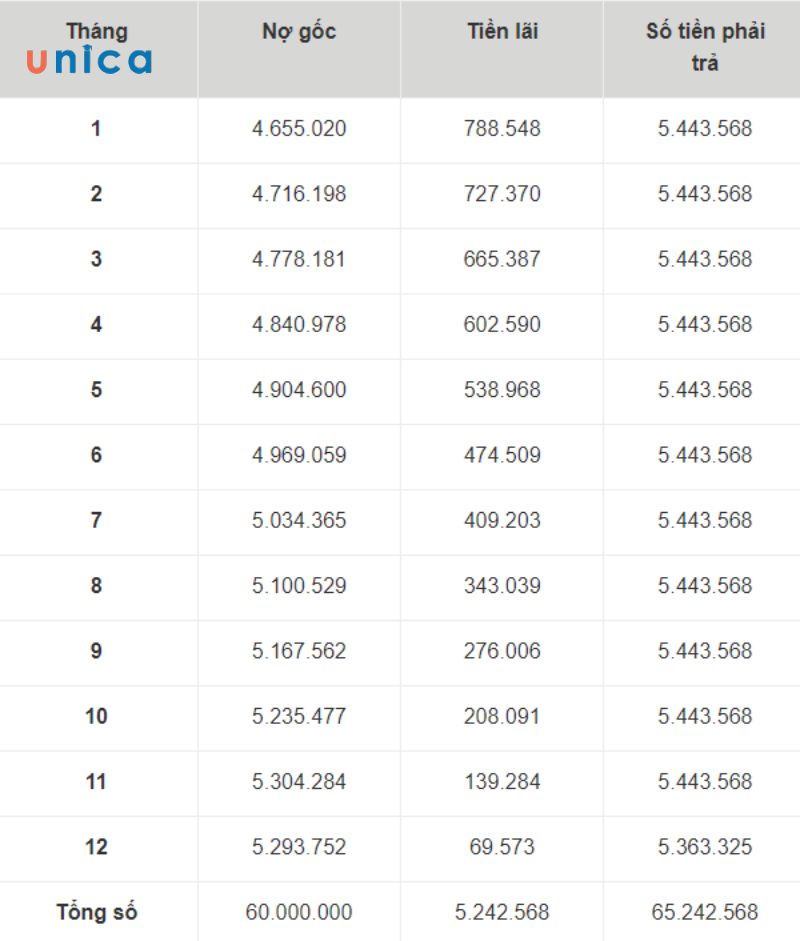
Task: Select principal value 5.100.529
Action: [x=299, y=585]
